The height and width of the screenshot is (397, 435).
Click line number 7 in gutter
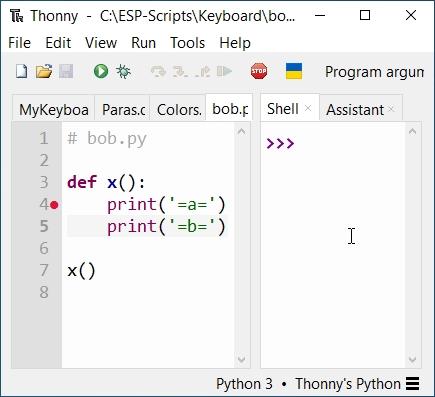click(x=44, y=270)
